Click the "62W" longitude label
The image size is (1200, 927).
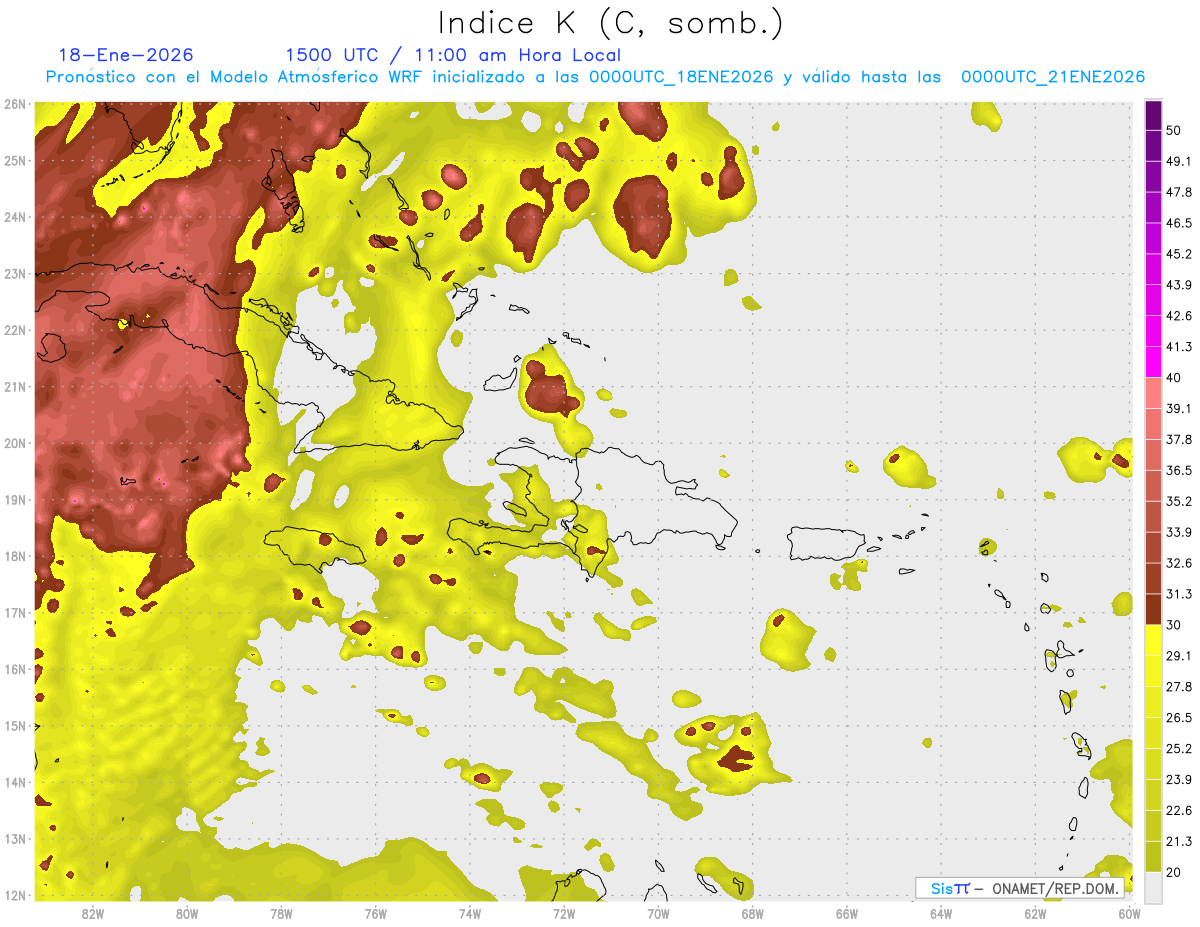(1035, 913)
